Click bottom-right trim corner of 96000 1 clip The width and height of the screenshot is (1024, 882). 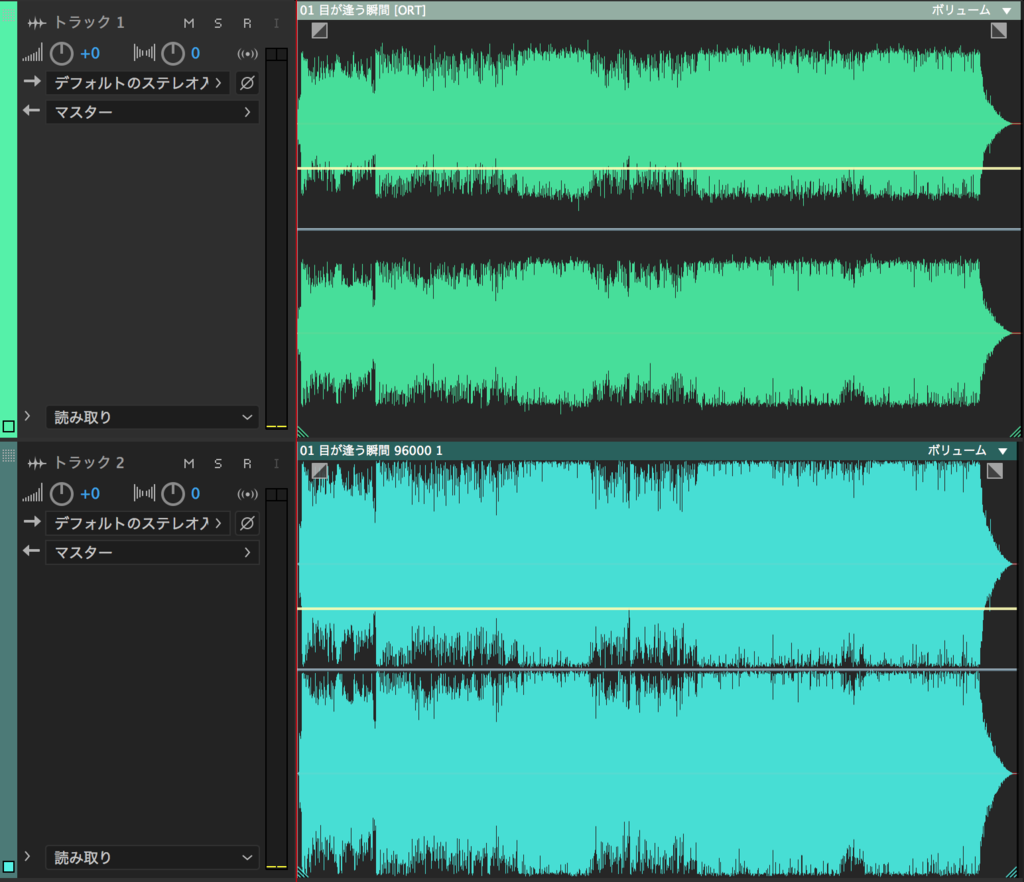coord(1012,872)
